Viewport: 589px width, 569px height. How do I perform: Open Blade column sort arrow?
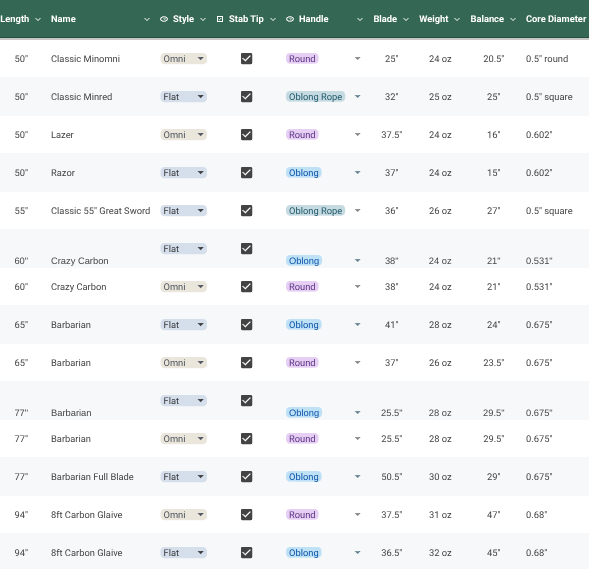(406, 20)
